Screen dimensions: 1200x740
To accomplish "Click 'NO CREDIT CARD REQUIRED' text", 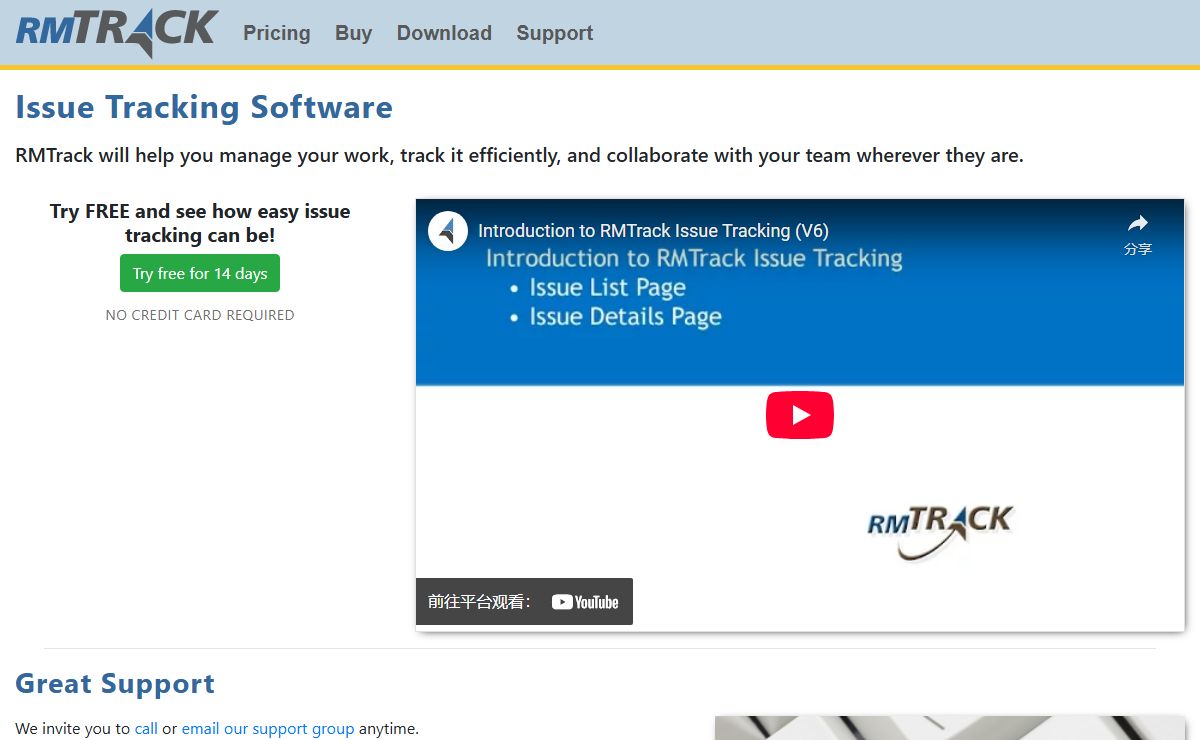I will 200,315.
